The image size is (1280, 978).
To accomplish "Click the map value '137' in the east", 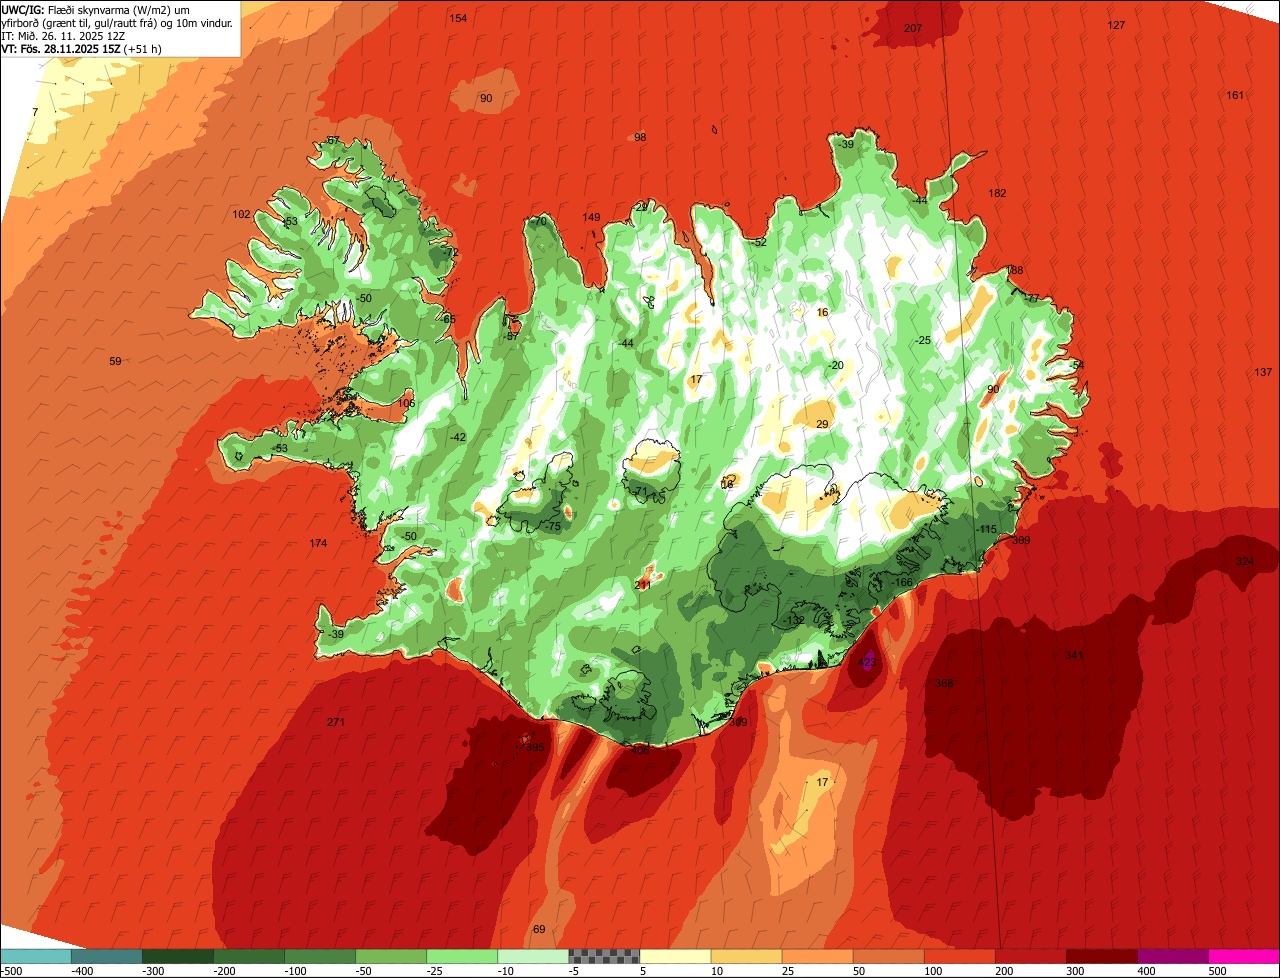I will pos(1263,372).
